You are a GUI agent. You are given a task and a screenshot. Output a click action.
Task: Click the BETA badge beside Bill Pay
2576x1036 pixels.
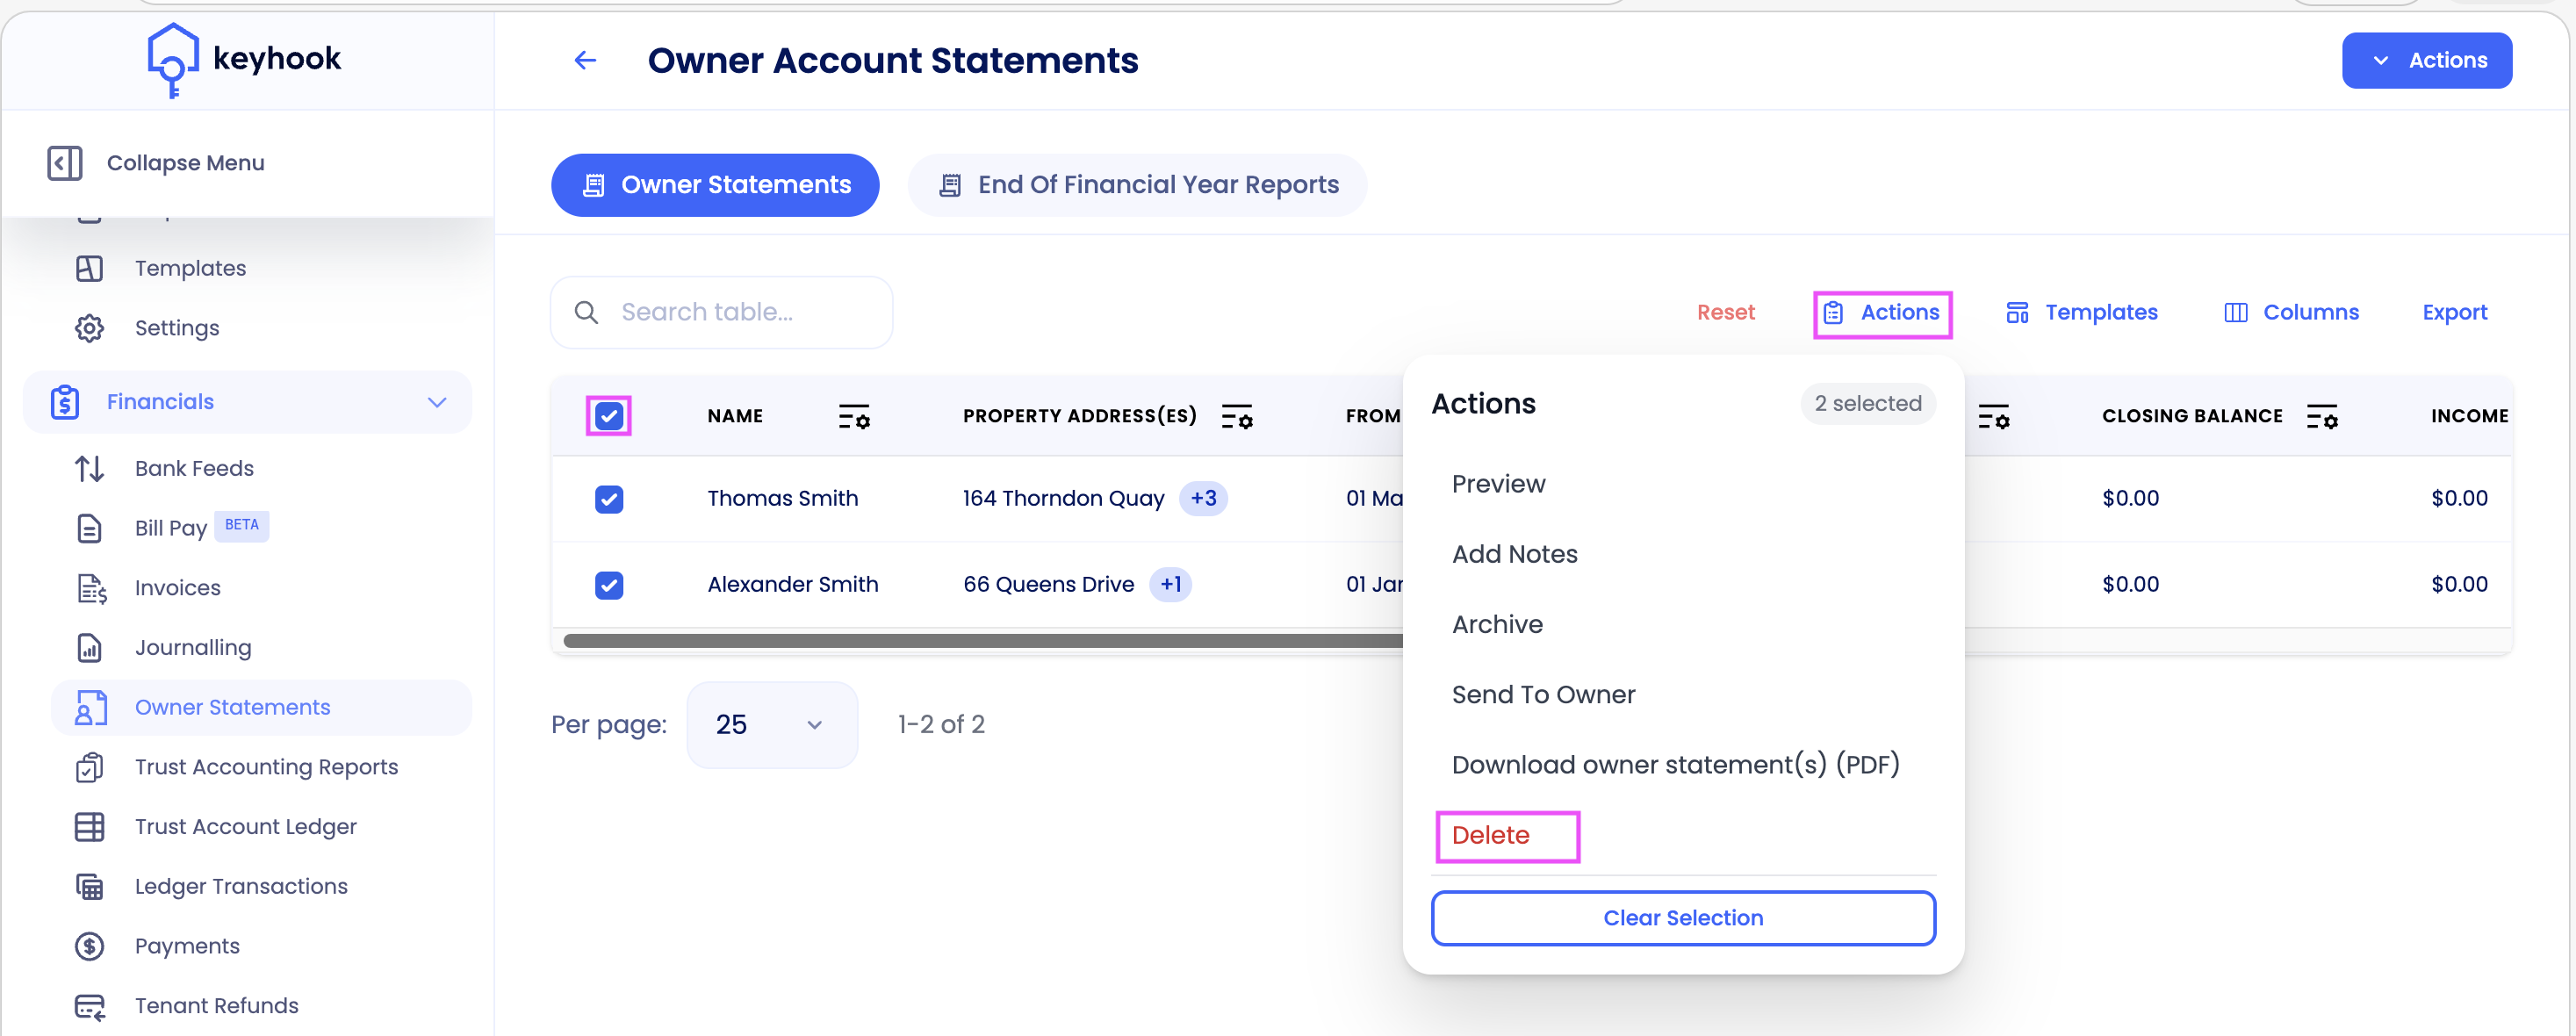241,526
